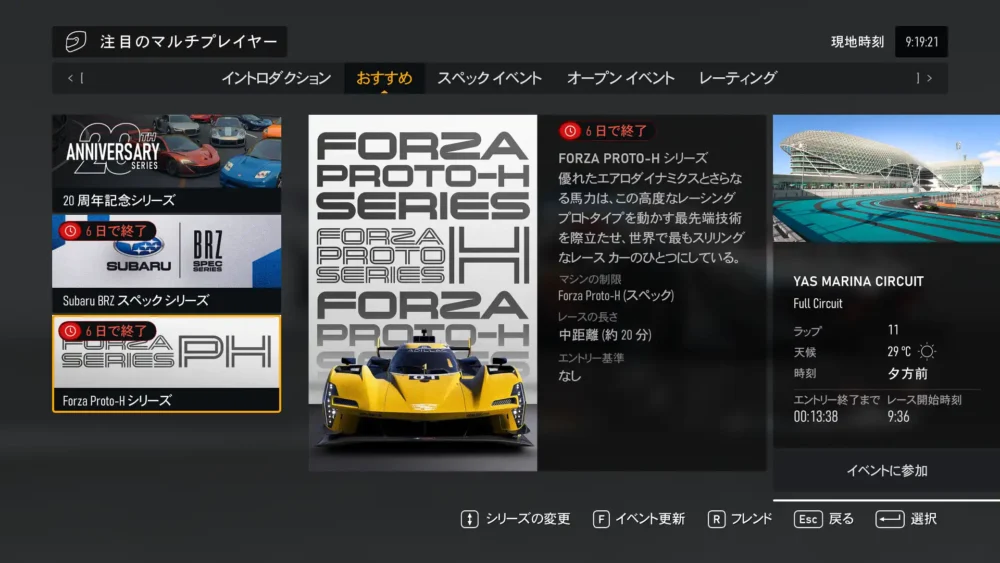
Task: Click the F key icon for イベント更新
Action: (601, 519)
